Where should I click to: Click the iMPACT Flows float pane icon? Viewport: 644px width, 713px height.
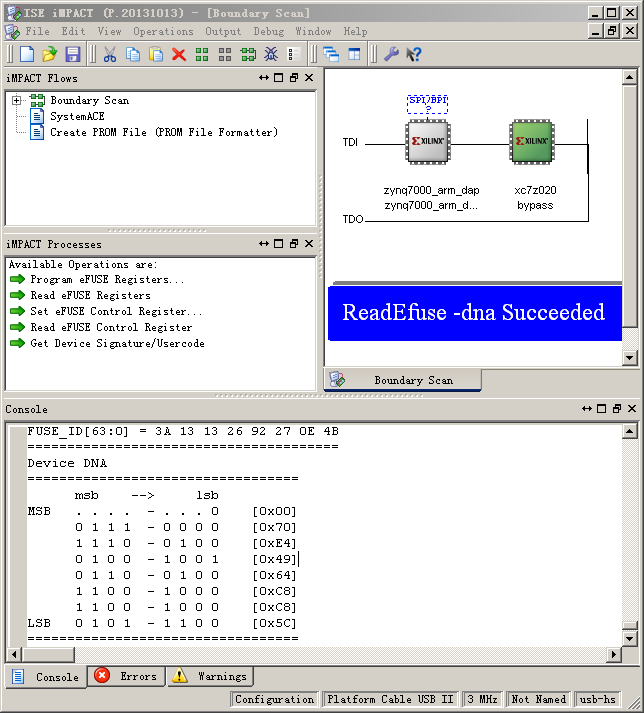(x=294, y=78)
